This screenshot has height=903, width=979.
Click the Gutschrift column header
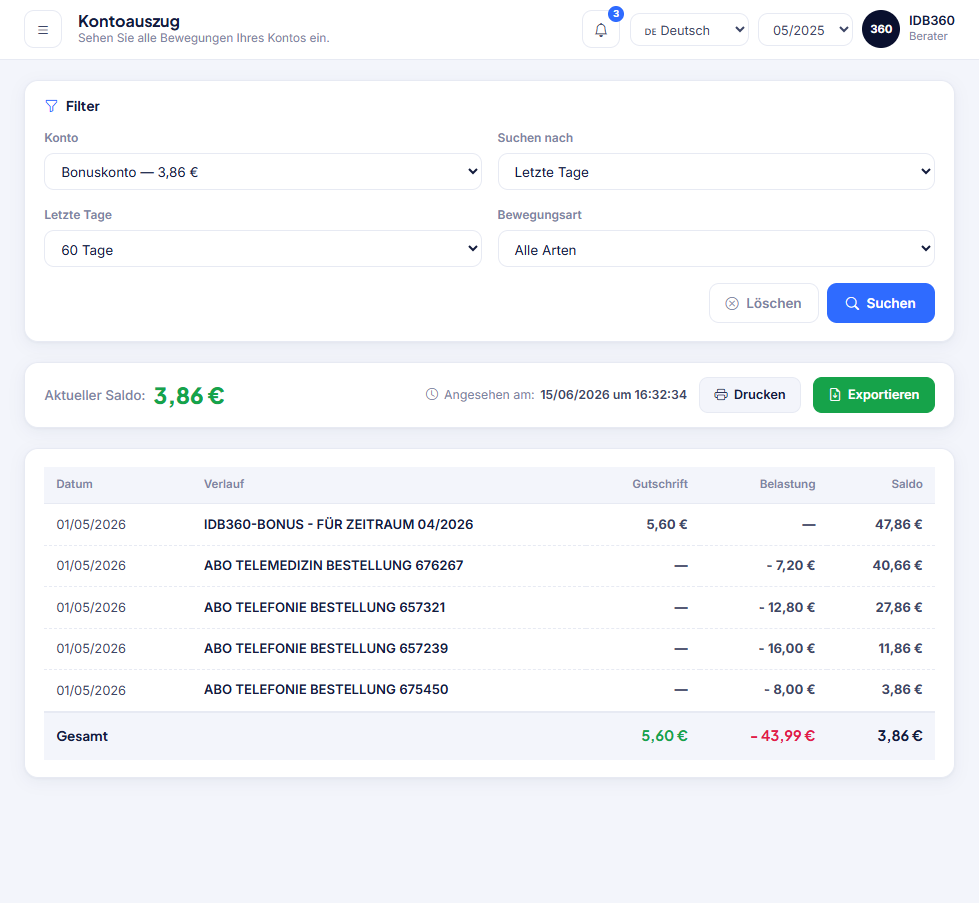point(660,484)
